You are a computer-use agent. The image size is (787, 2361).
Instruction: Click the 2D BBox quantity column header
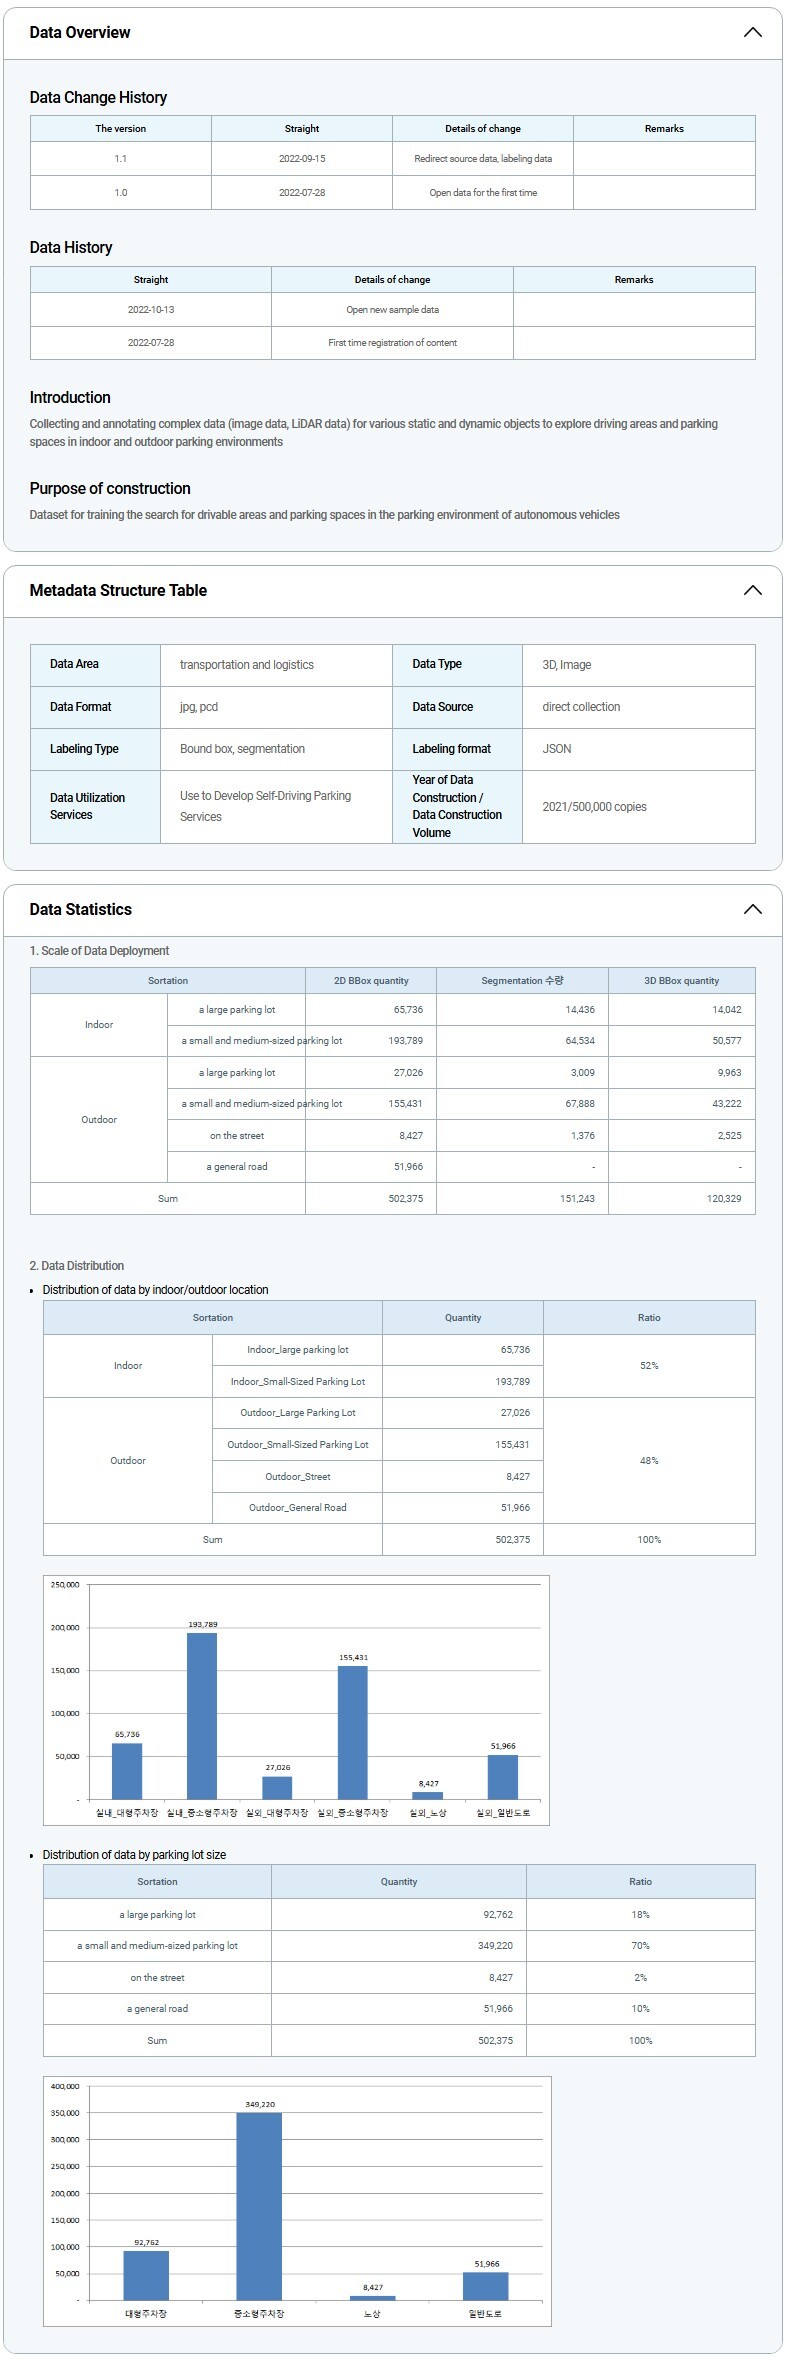371,981
